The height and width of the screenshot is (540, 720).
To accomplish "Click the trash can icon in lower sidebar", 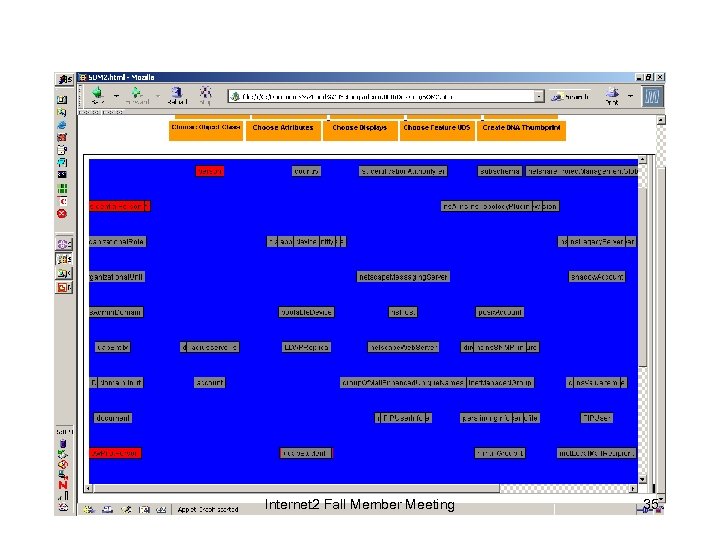I will point(63,444).
